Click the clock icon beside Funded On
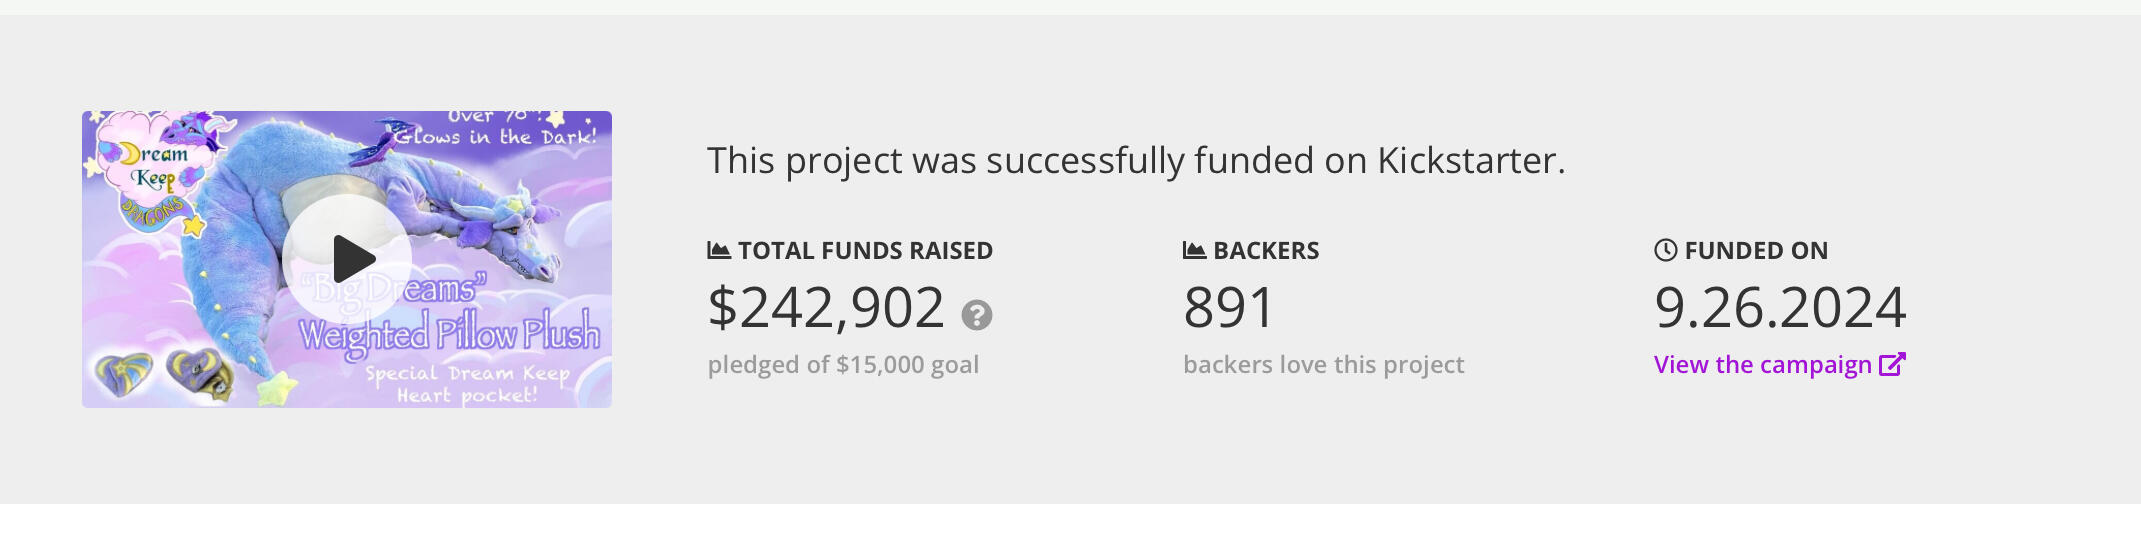The image size is (2141, 556). (x=1666, y=250)
